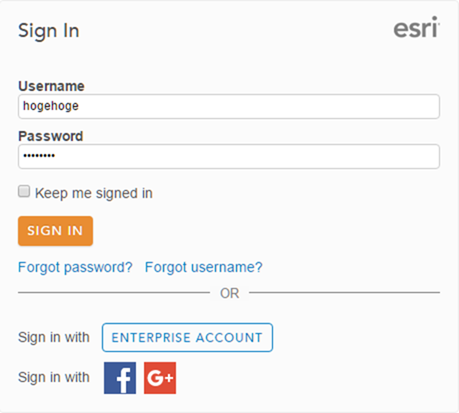Click the Keep me signed in label text
Image resolution: width=459 pixels, height=413 pixels.
94,193
